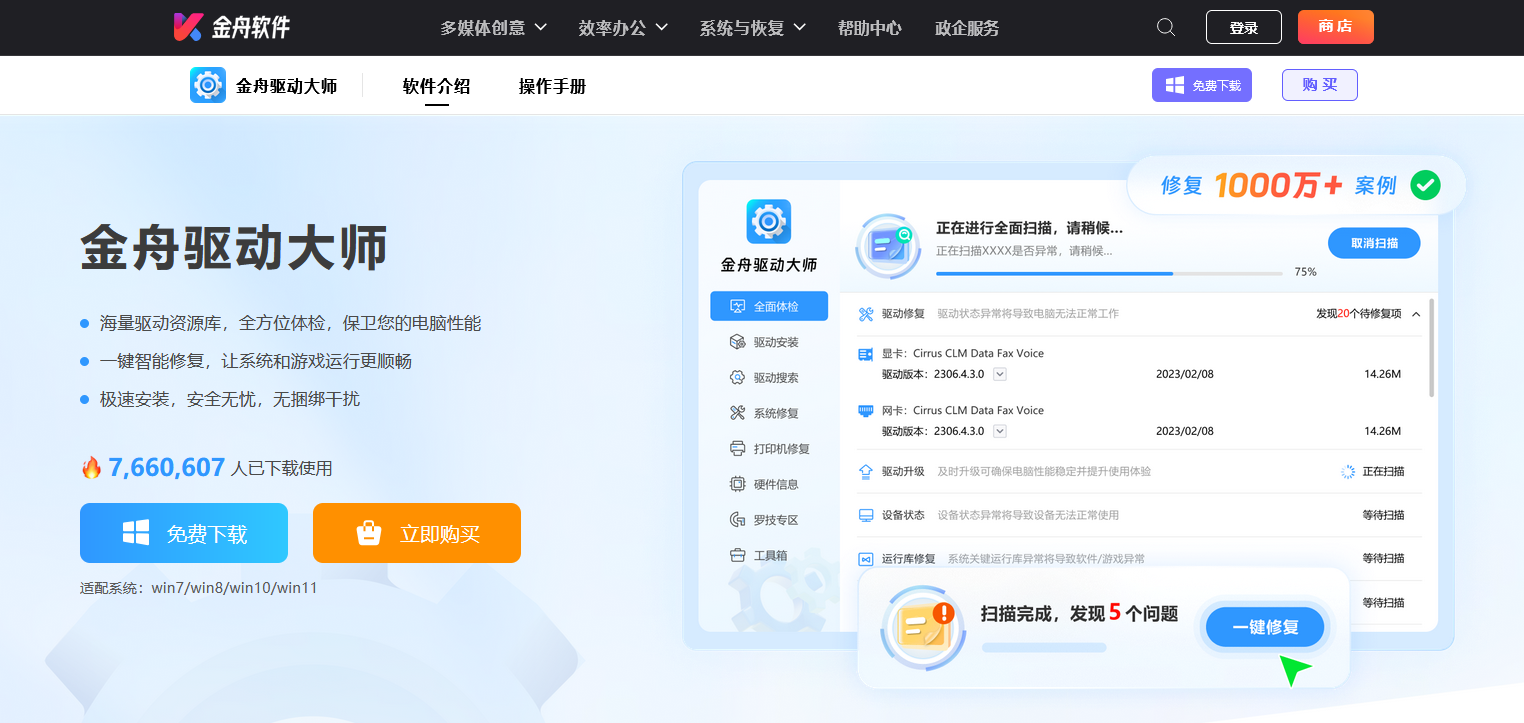Click 等待扫描 status in 设备状态 row

1384,515
